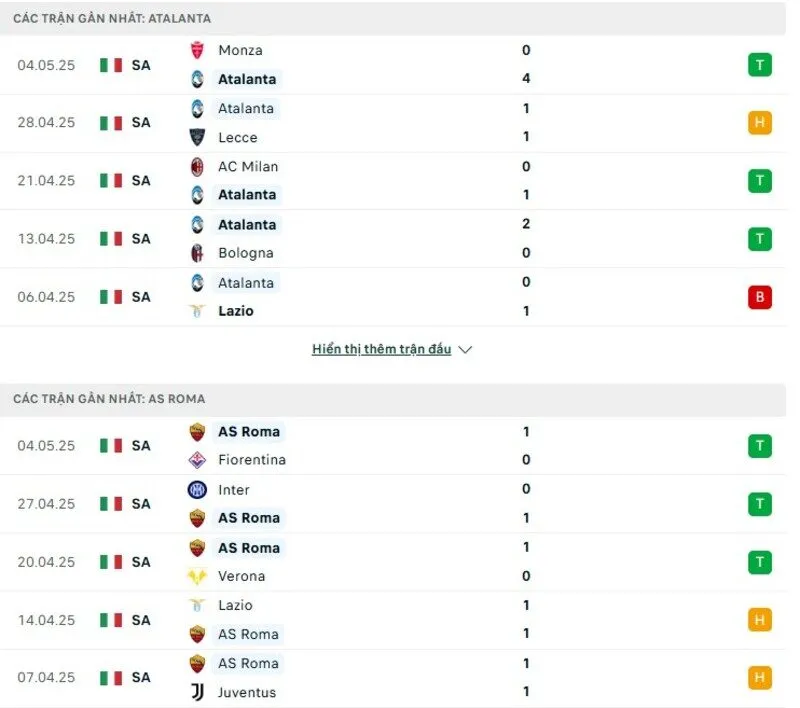Click the Monza club crest icon
The width and height of the screenshot is (800, 708).
[x=198, y=50]
